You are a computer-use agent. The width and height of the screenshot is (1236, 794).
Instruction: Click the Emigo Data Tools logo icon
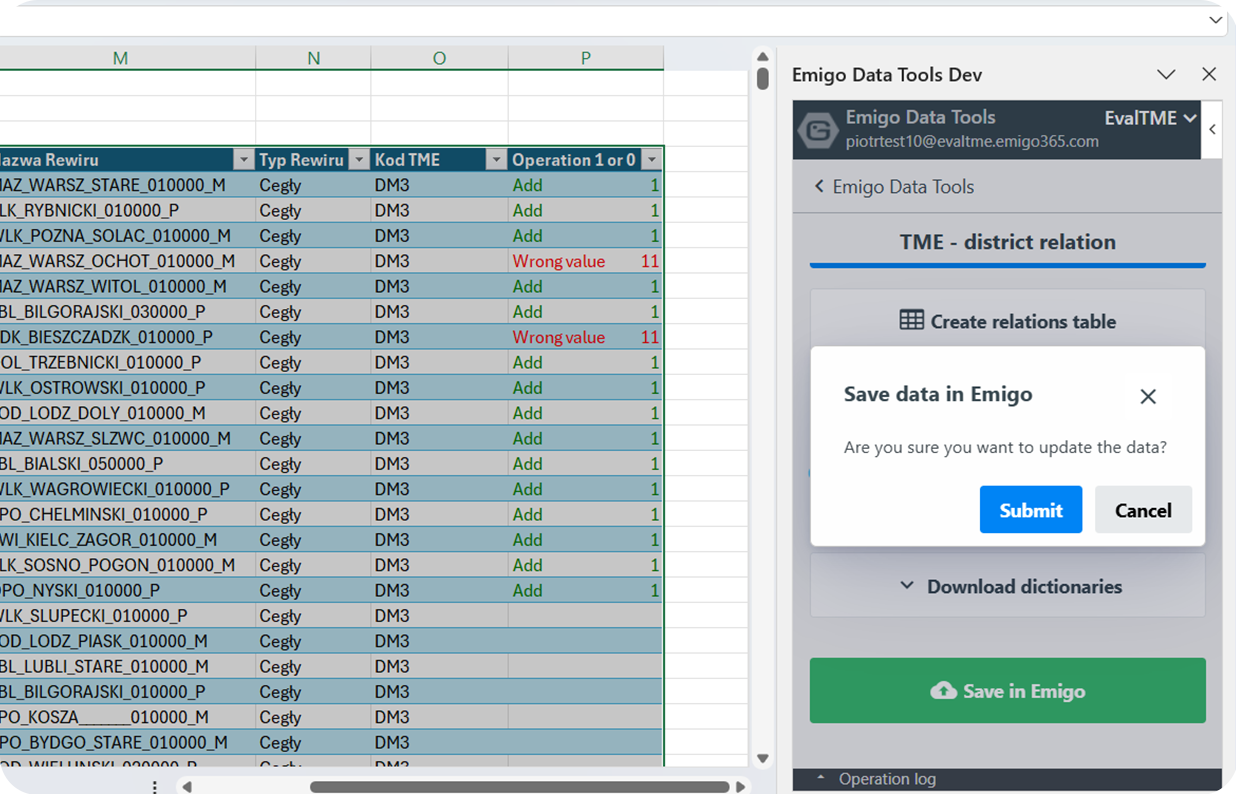(x=819, y=130)
